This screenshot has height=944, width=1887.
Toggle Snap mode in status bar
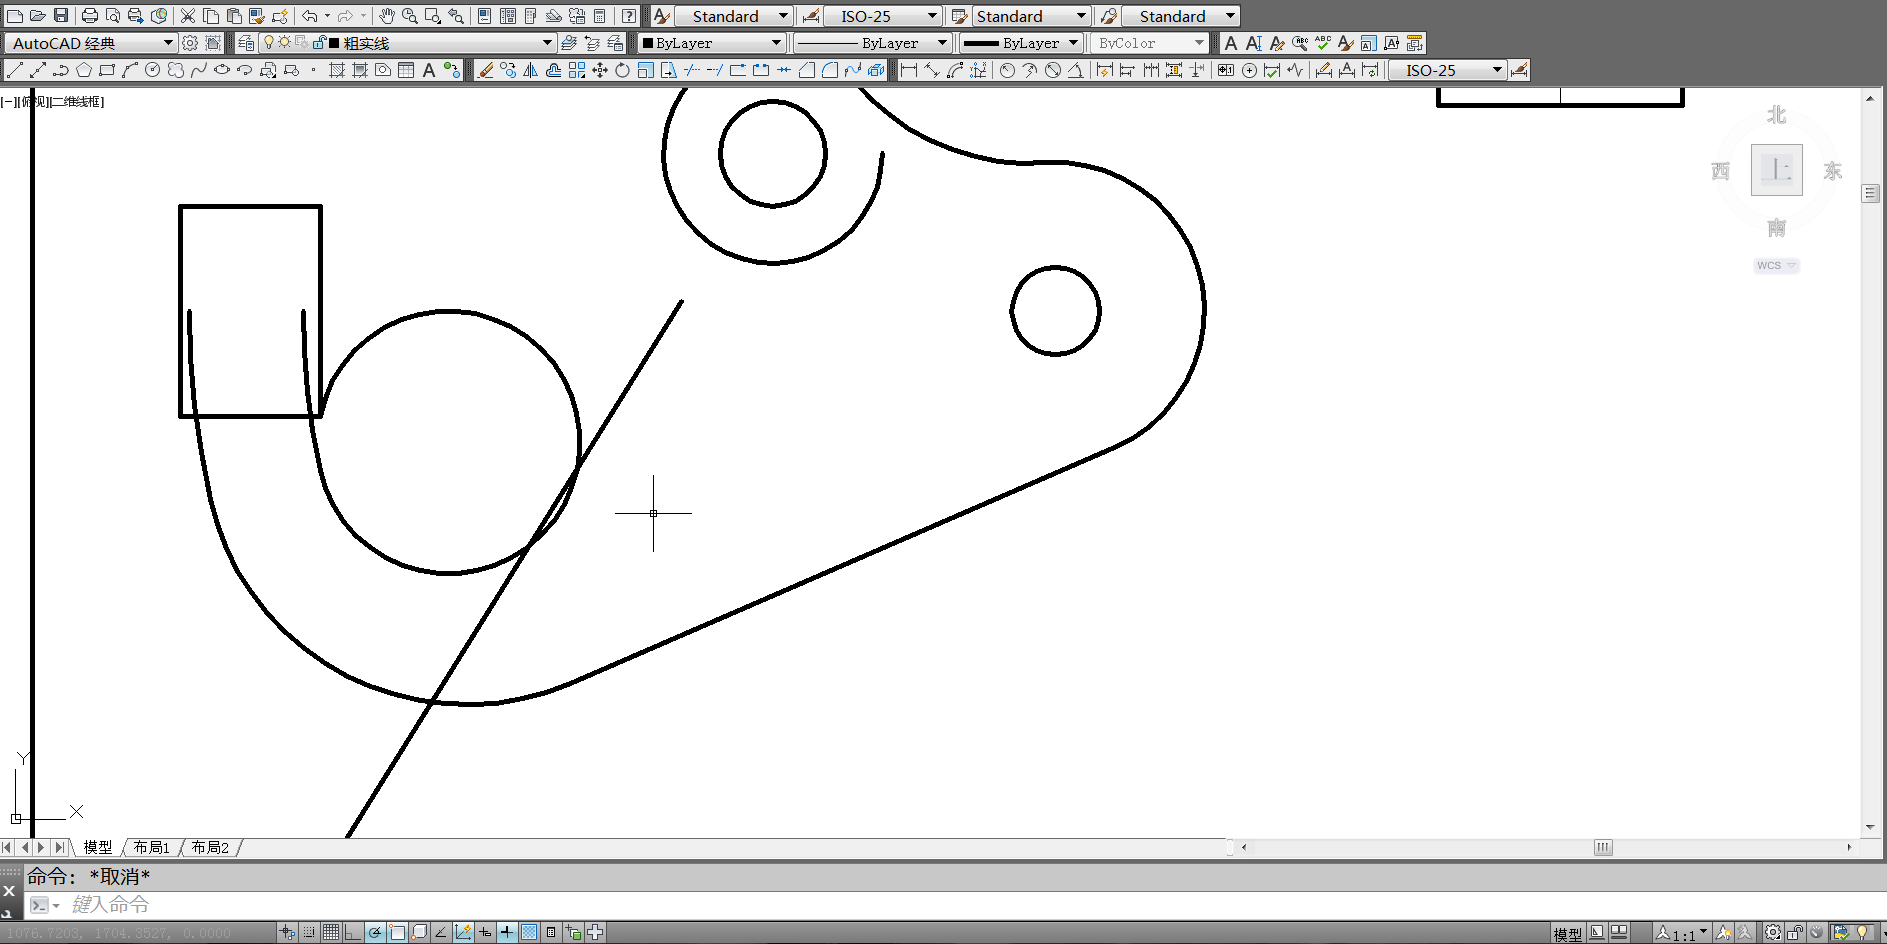[x=309, y=932]
